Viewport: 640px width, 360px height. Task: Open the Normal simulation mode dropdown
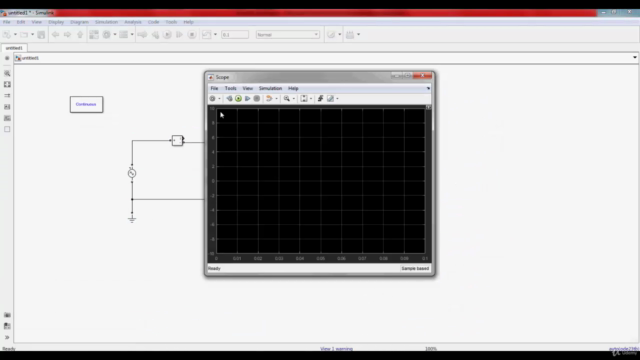288,35
